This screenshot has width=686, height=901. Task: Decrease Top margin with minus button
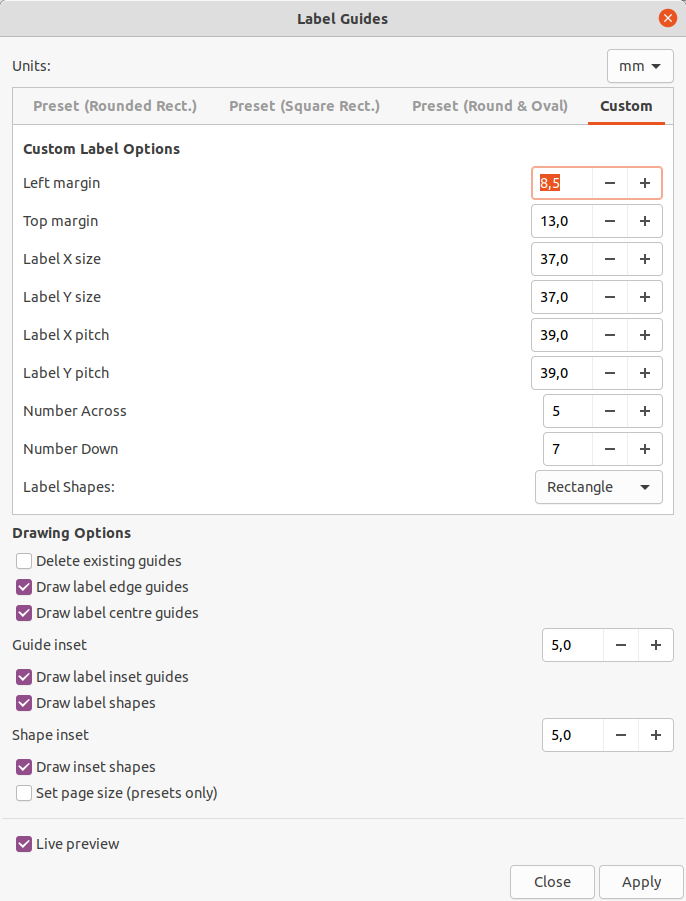[x=610, y=221]
